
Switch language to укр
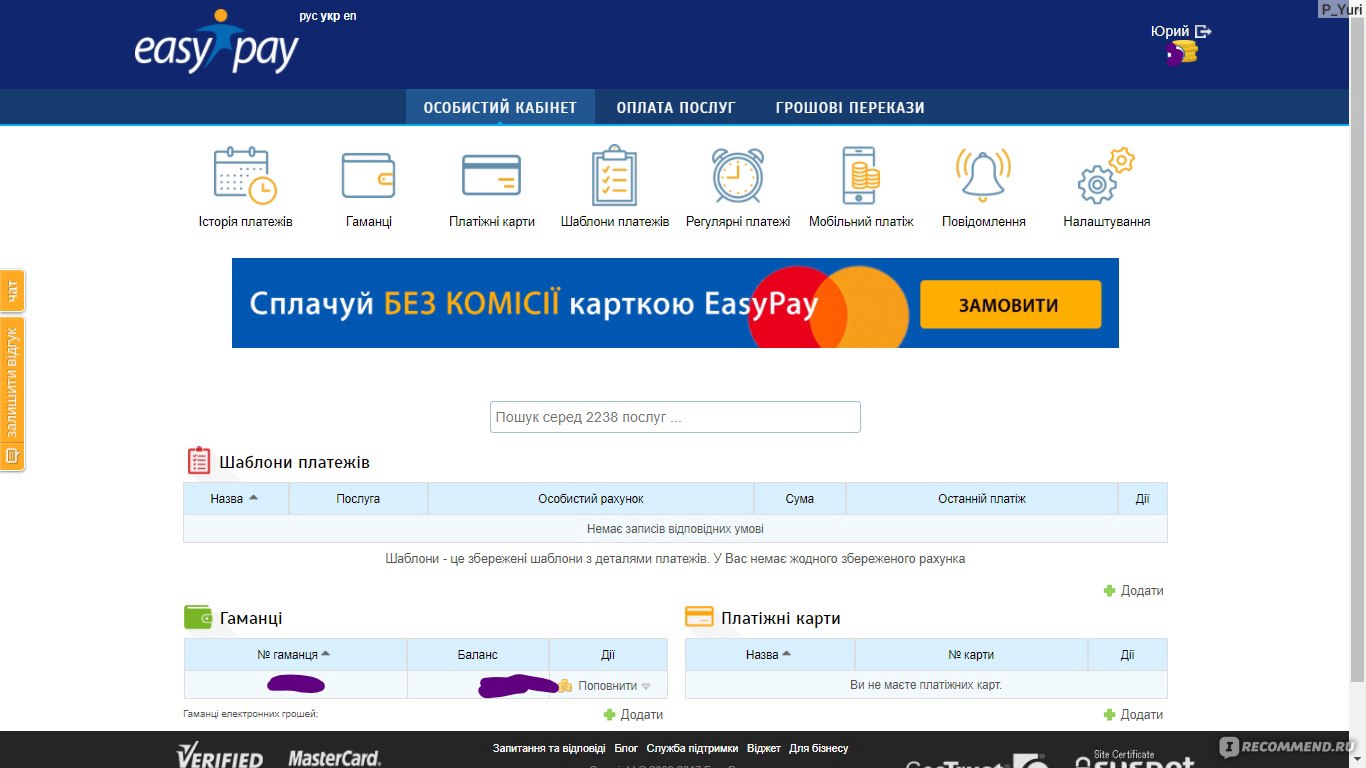pyautogui.click(x=330, y=17)
